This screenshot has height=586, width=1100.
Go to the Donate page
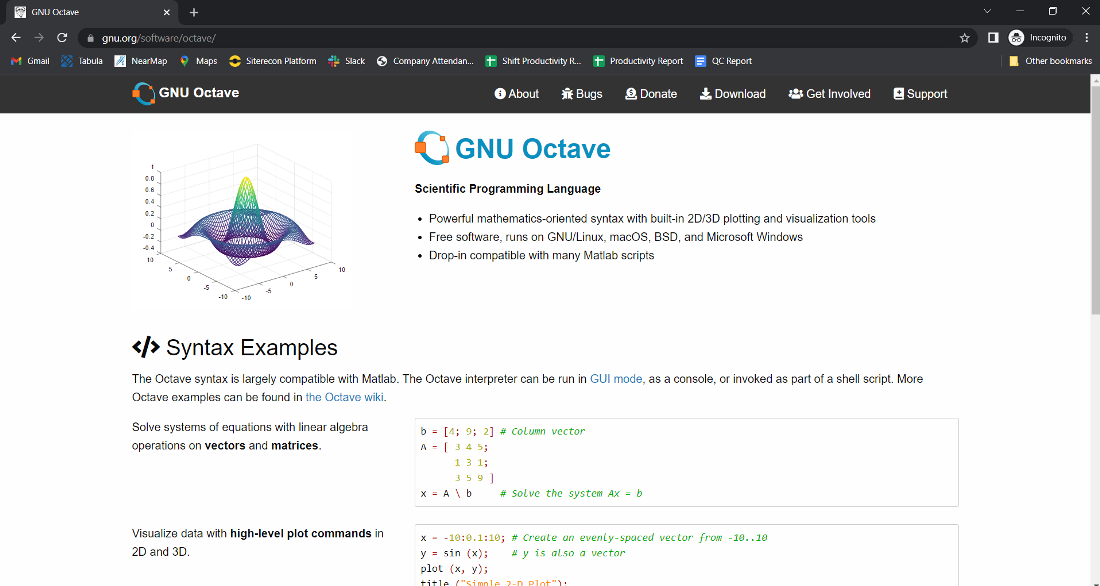pos(651,94)
